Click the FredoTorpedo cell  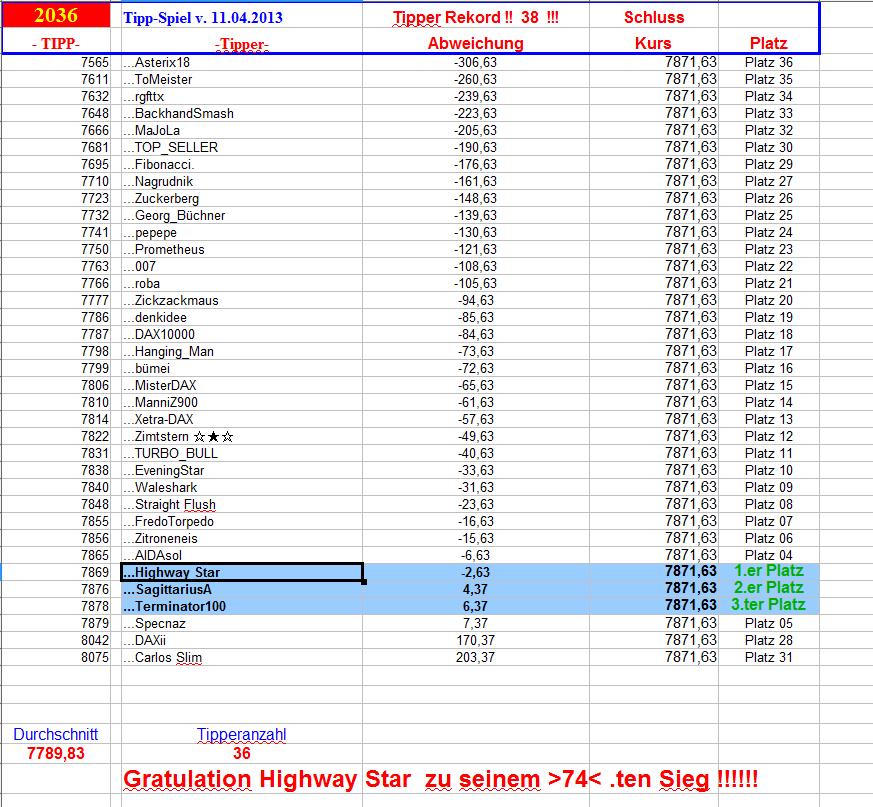[242, 521]
